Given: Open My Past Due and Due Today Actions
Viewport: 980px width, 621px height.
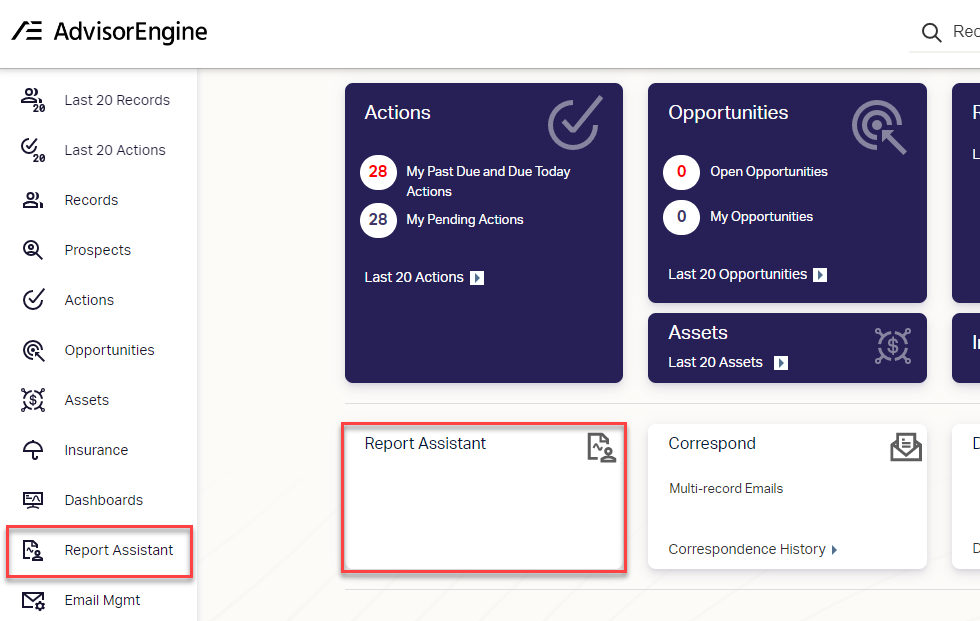Looking at the screenshot, I should 488,181.
